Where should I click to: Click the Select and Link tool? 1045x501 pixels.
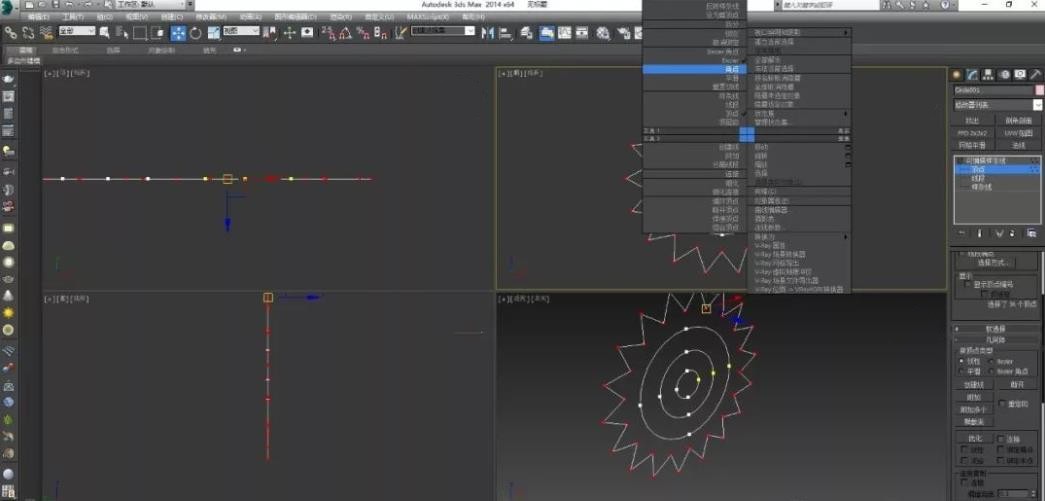tap(11, 33)
